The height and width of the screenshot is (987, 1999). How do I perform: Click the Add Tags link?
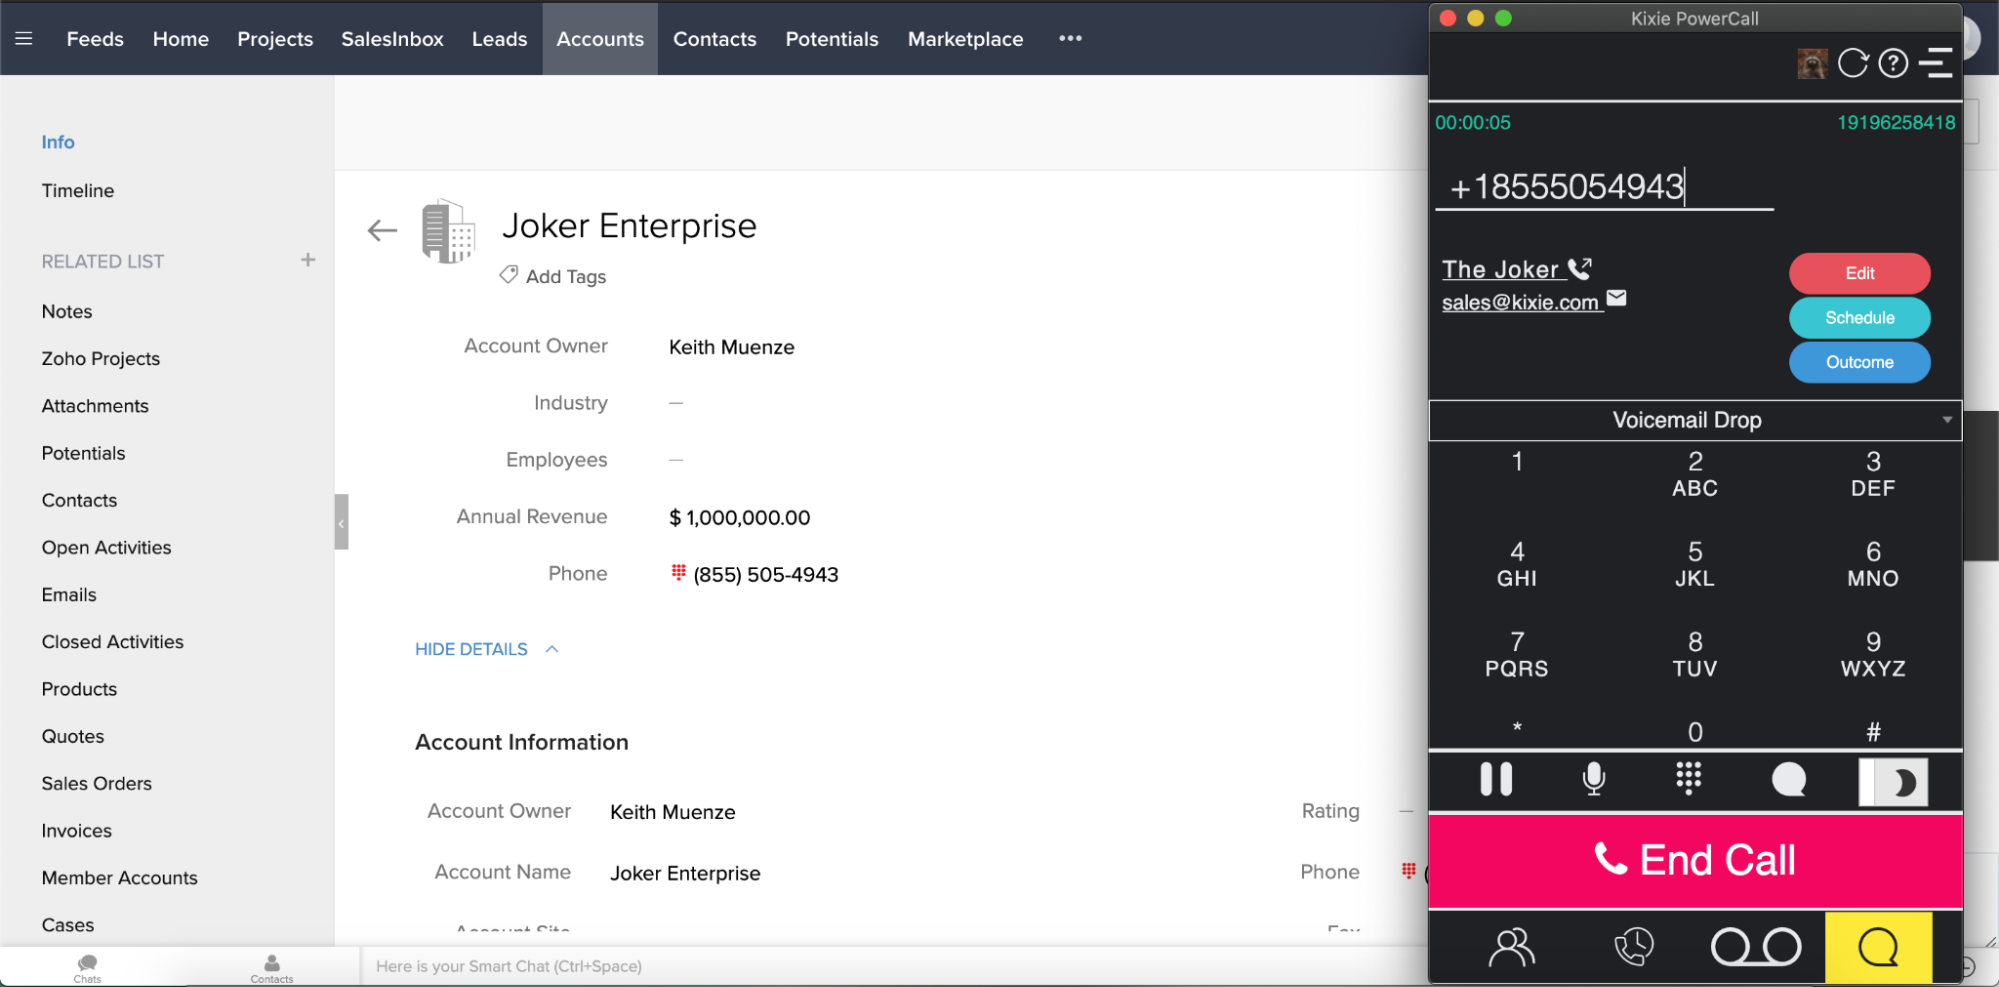coord(566,276)
